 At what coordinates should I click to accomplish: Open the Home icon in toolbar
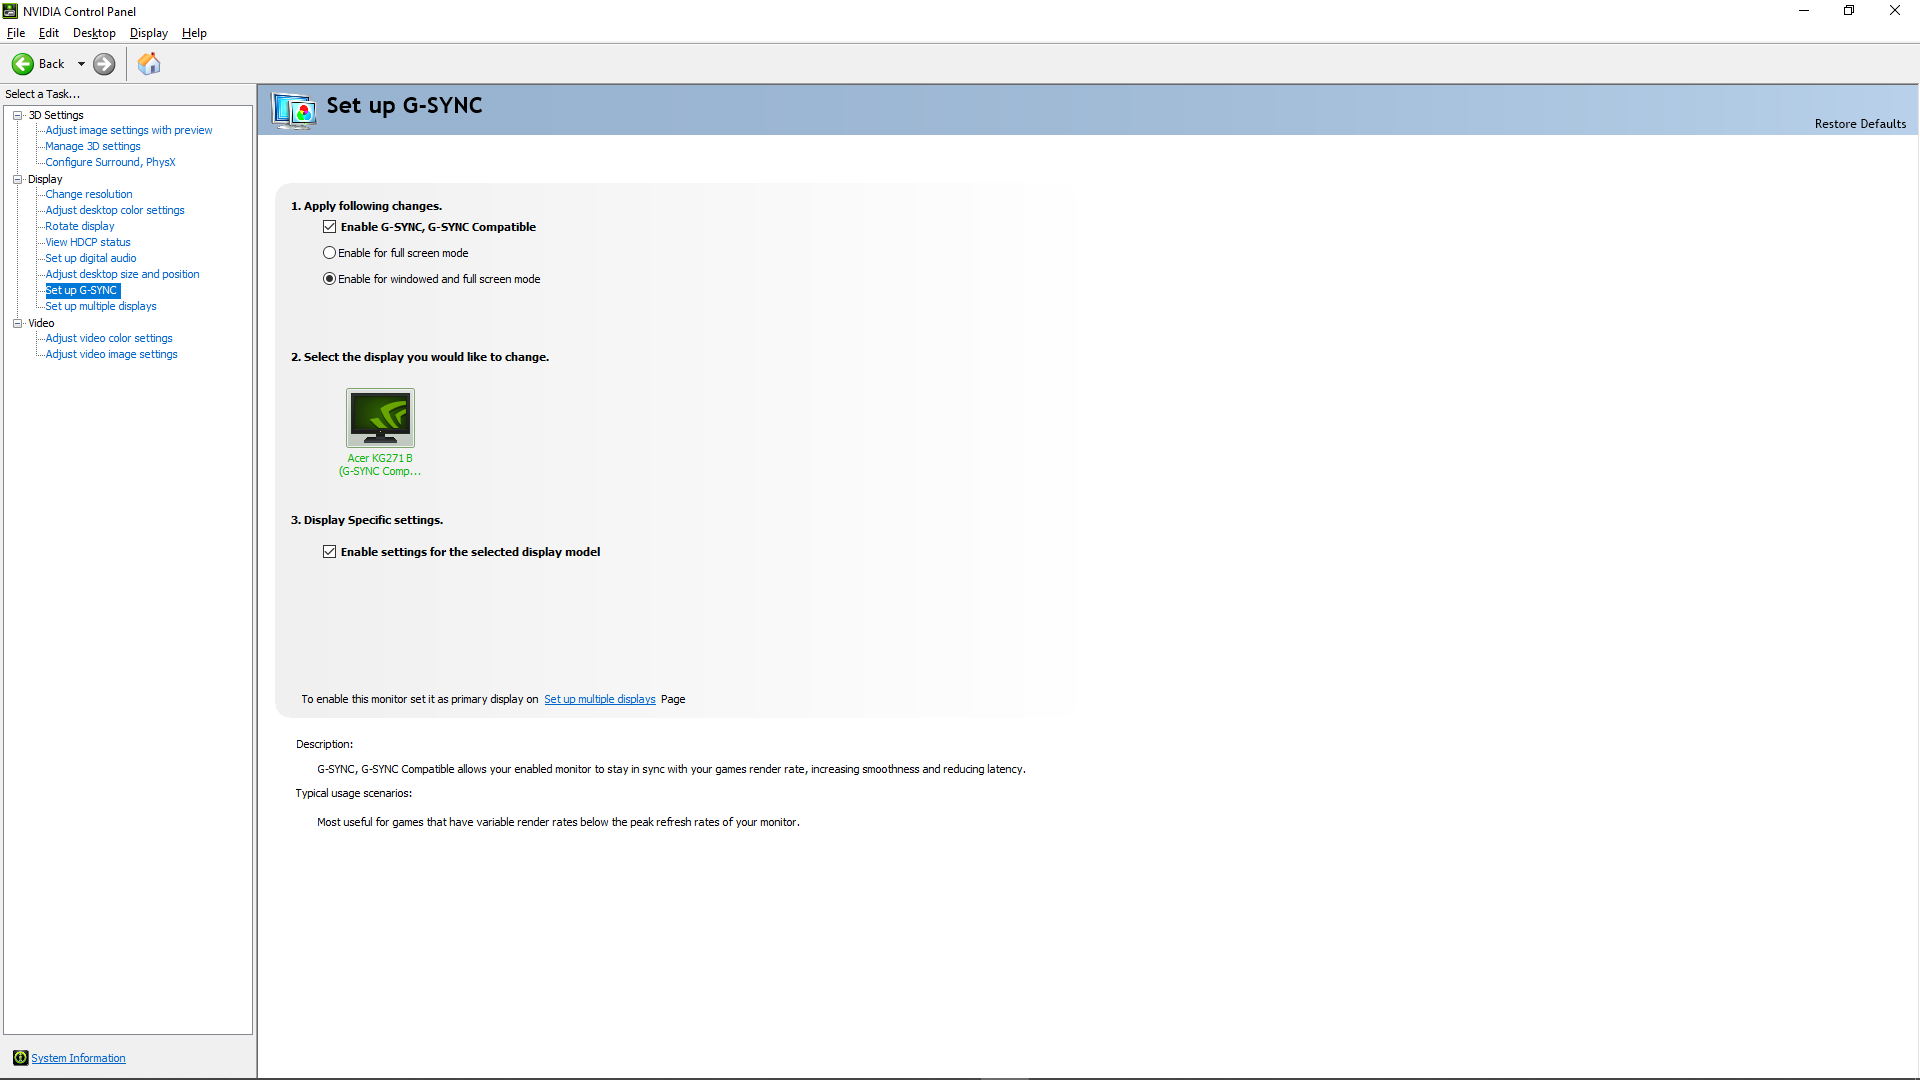[x=149, y=64]
